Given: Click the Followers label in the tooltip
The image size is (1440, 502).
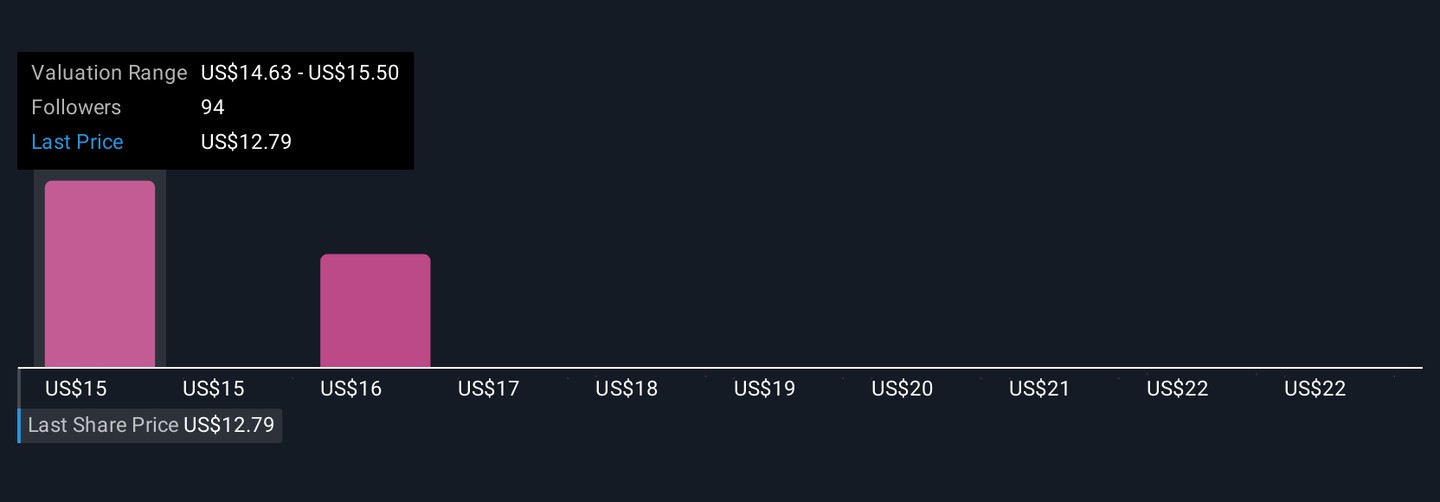Looking at the screenshot, I should pos(76,107).
